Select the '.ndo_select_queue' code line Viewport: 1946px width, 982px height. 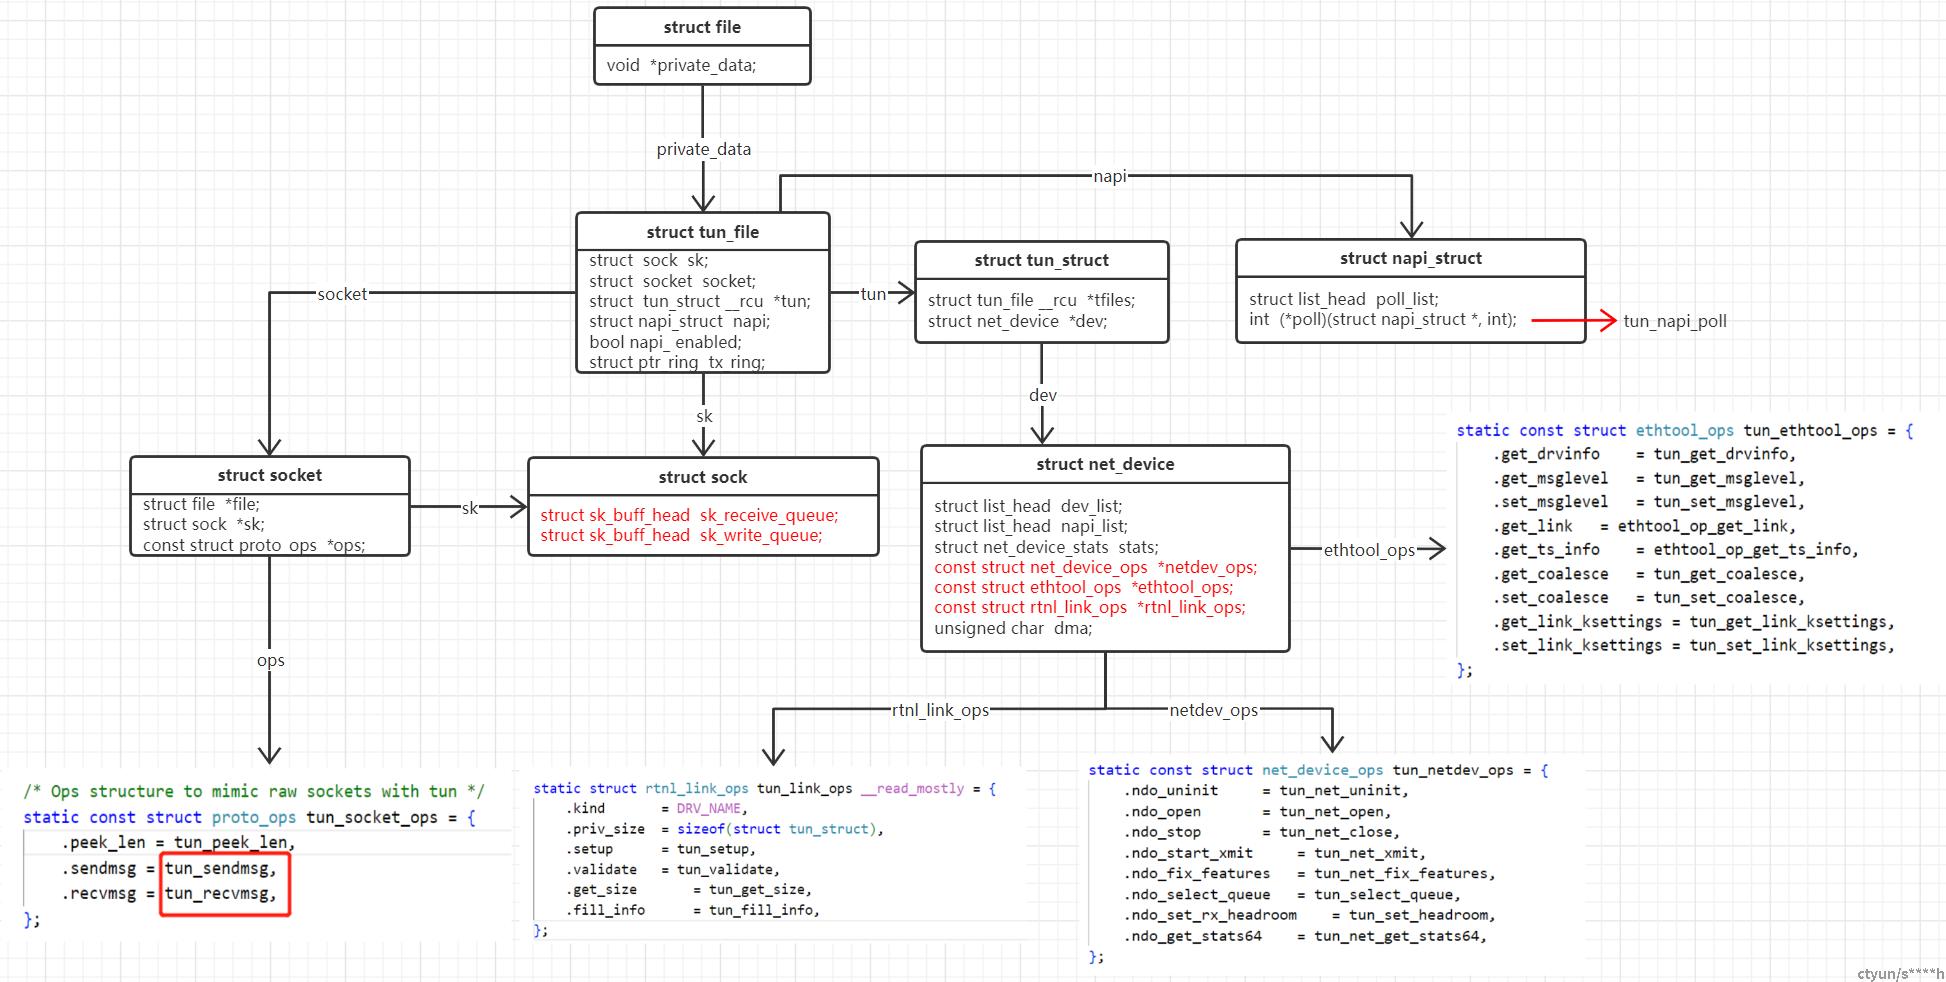click(1293, 895)
